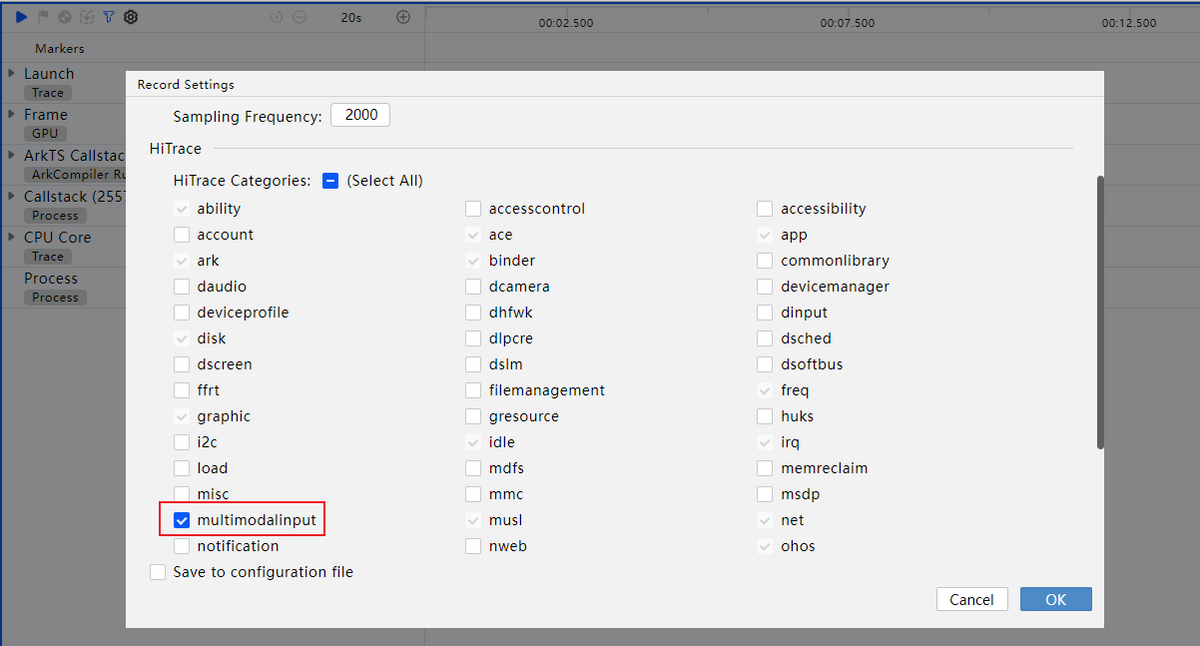The image size is (1200, 646).
Task: Expand the Frame track row
Action: (10, 115)
